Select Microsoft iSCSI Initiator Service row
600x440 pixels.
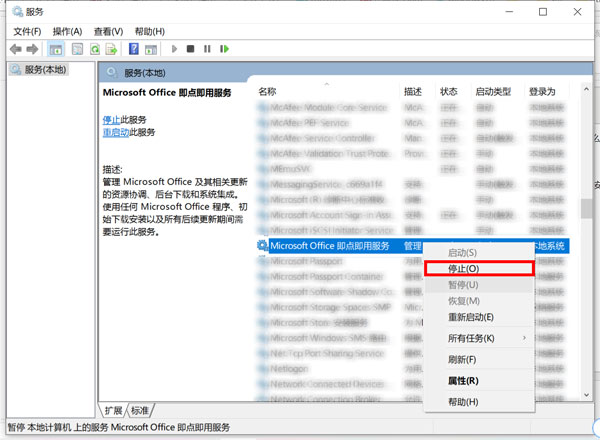pyautogui.click(x=413, y=230)
